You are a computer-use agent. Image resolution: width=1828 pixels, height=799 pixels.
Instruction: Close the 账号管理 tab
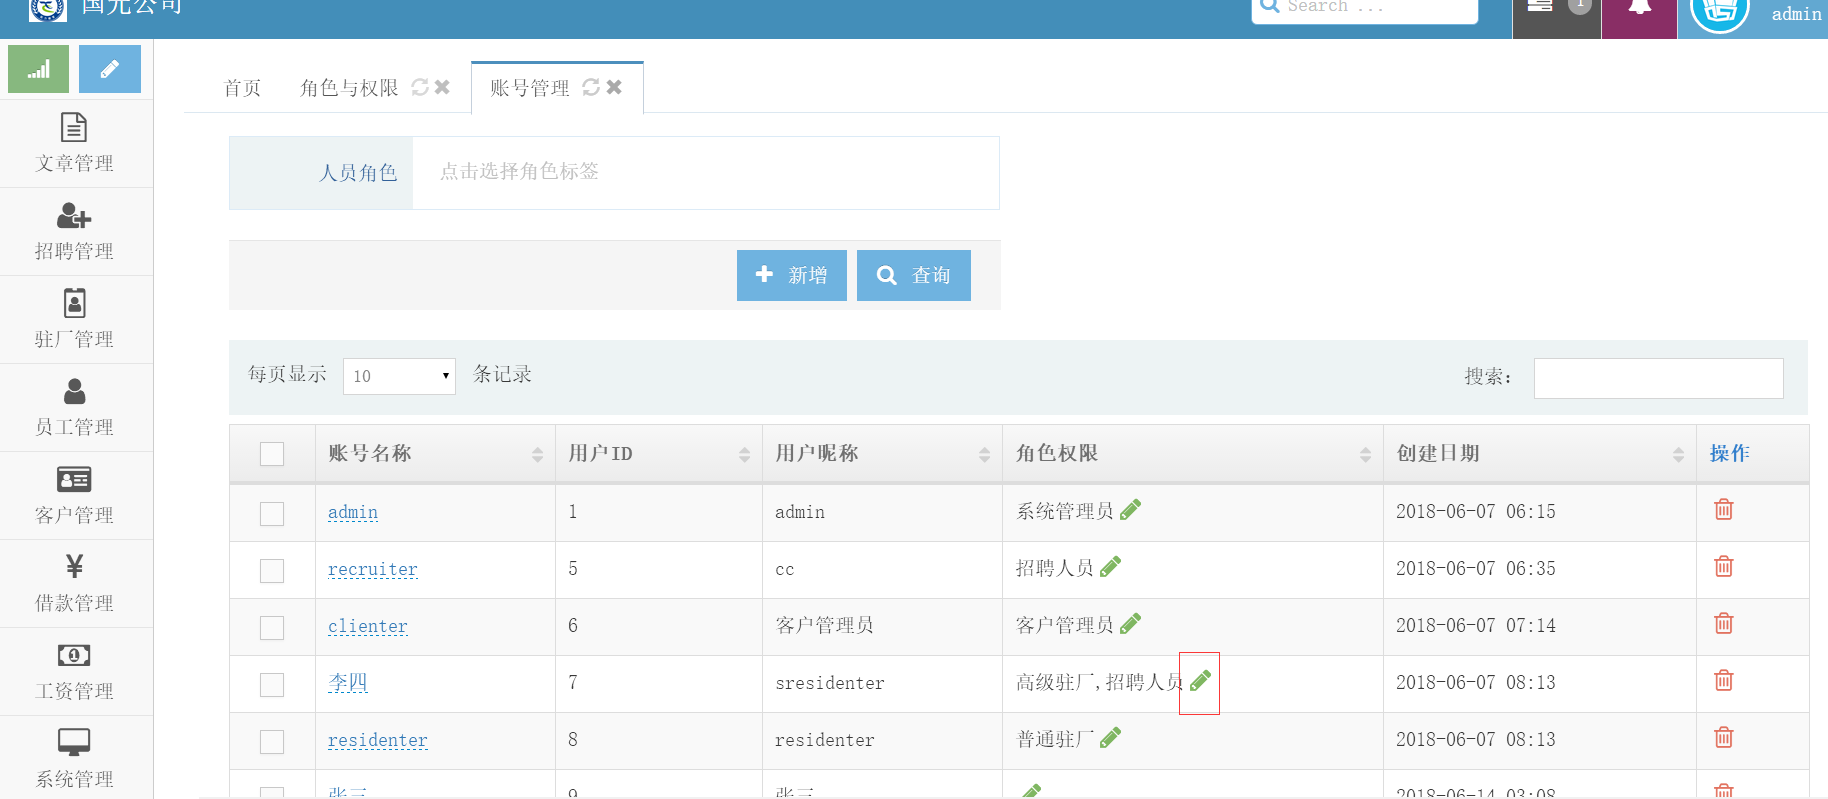[x=614, y=87]
